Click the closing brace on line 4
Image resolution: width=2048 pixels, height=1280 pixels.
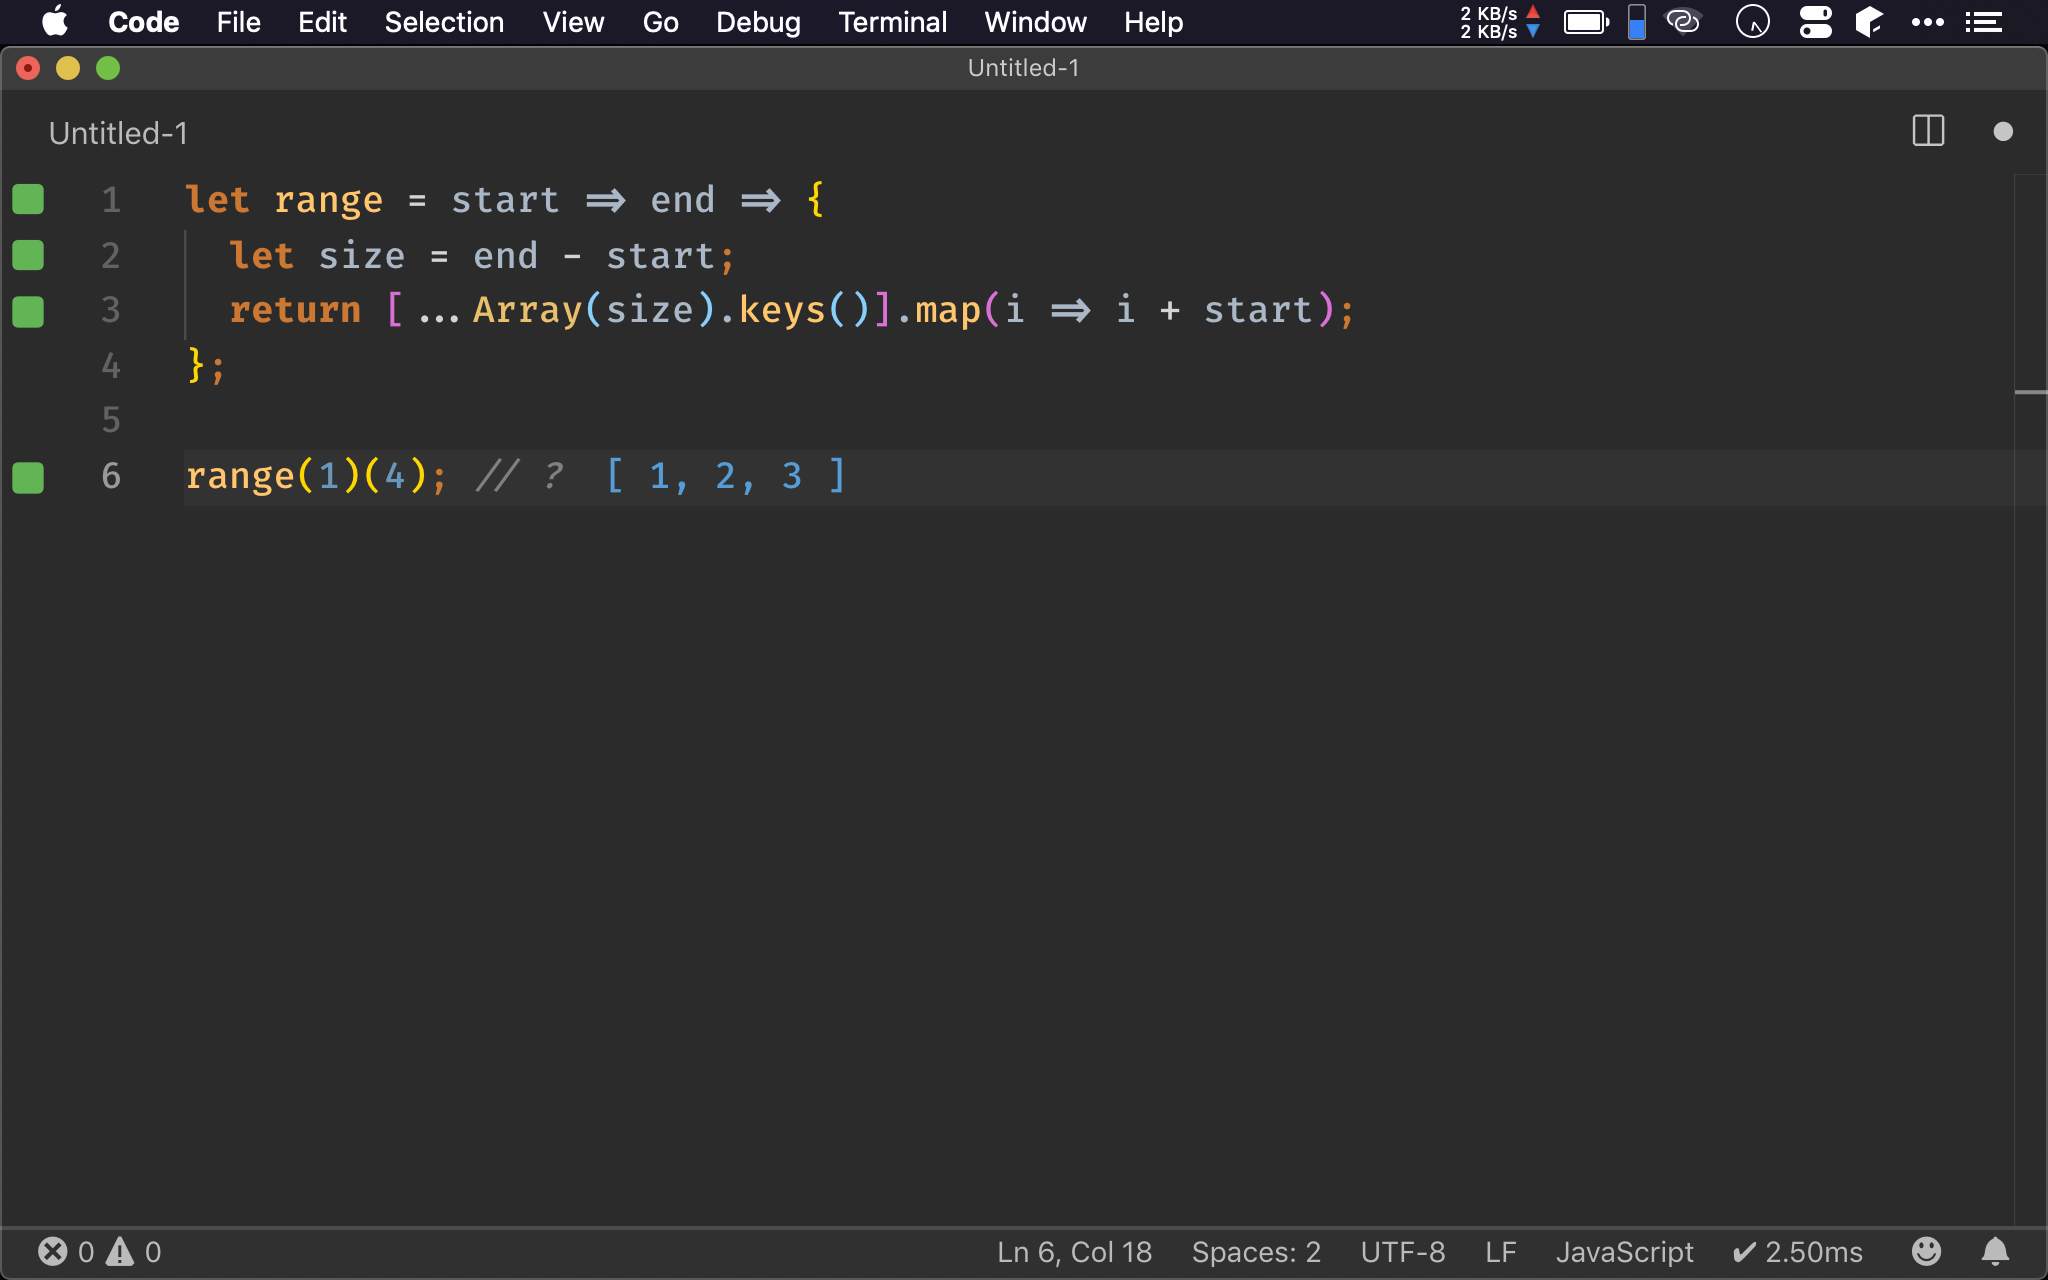(197, 365)
